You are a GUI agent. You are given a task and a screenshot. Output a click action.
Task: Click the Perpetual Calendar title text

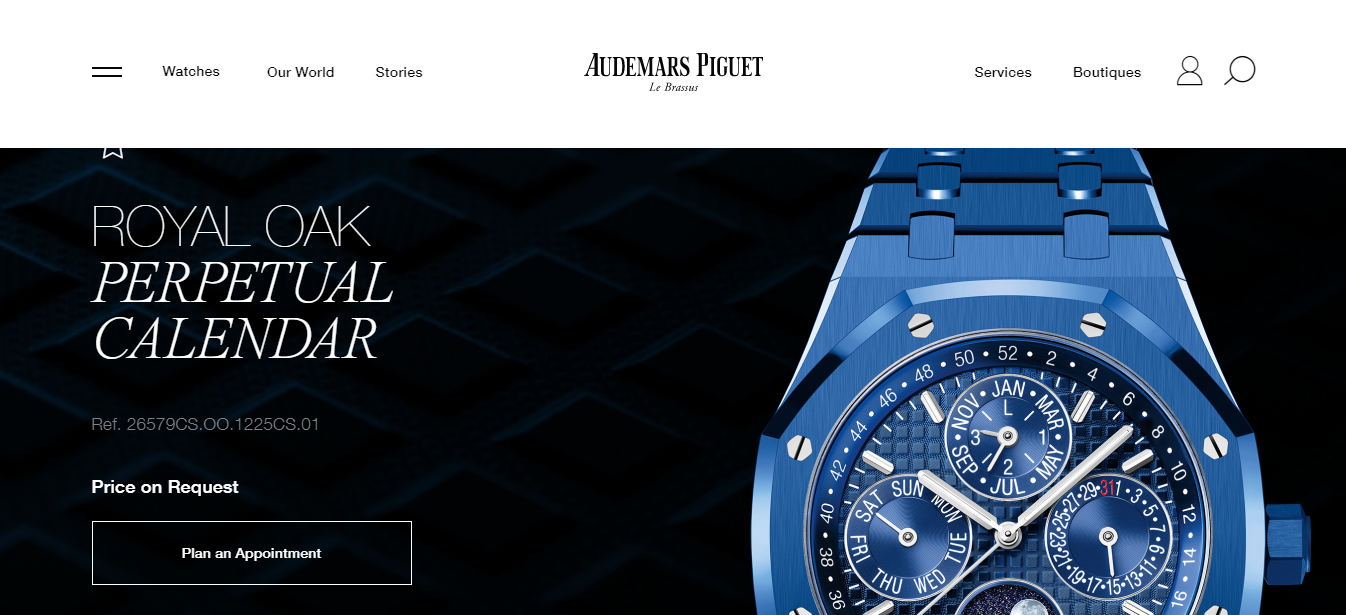pyautogui.click(x=243, y=311)
